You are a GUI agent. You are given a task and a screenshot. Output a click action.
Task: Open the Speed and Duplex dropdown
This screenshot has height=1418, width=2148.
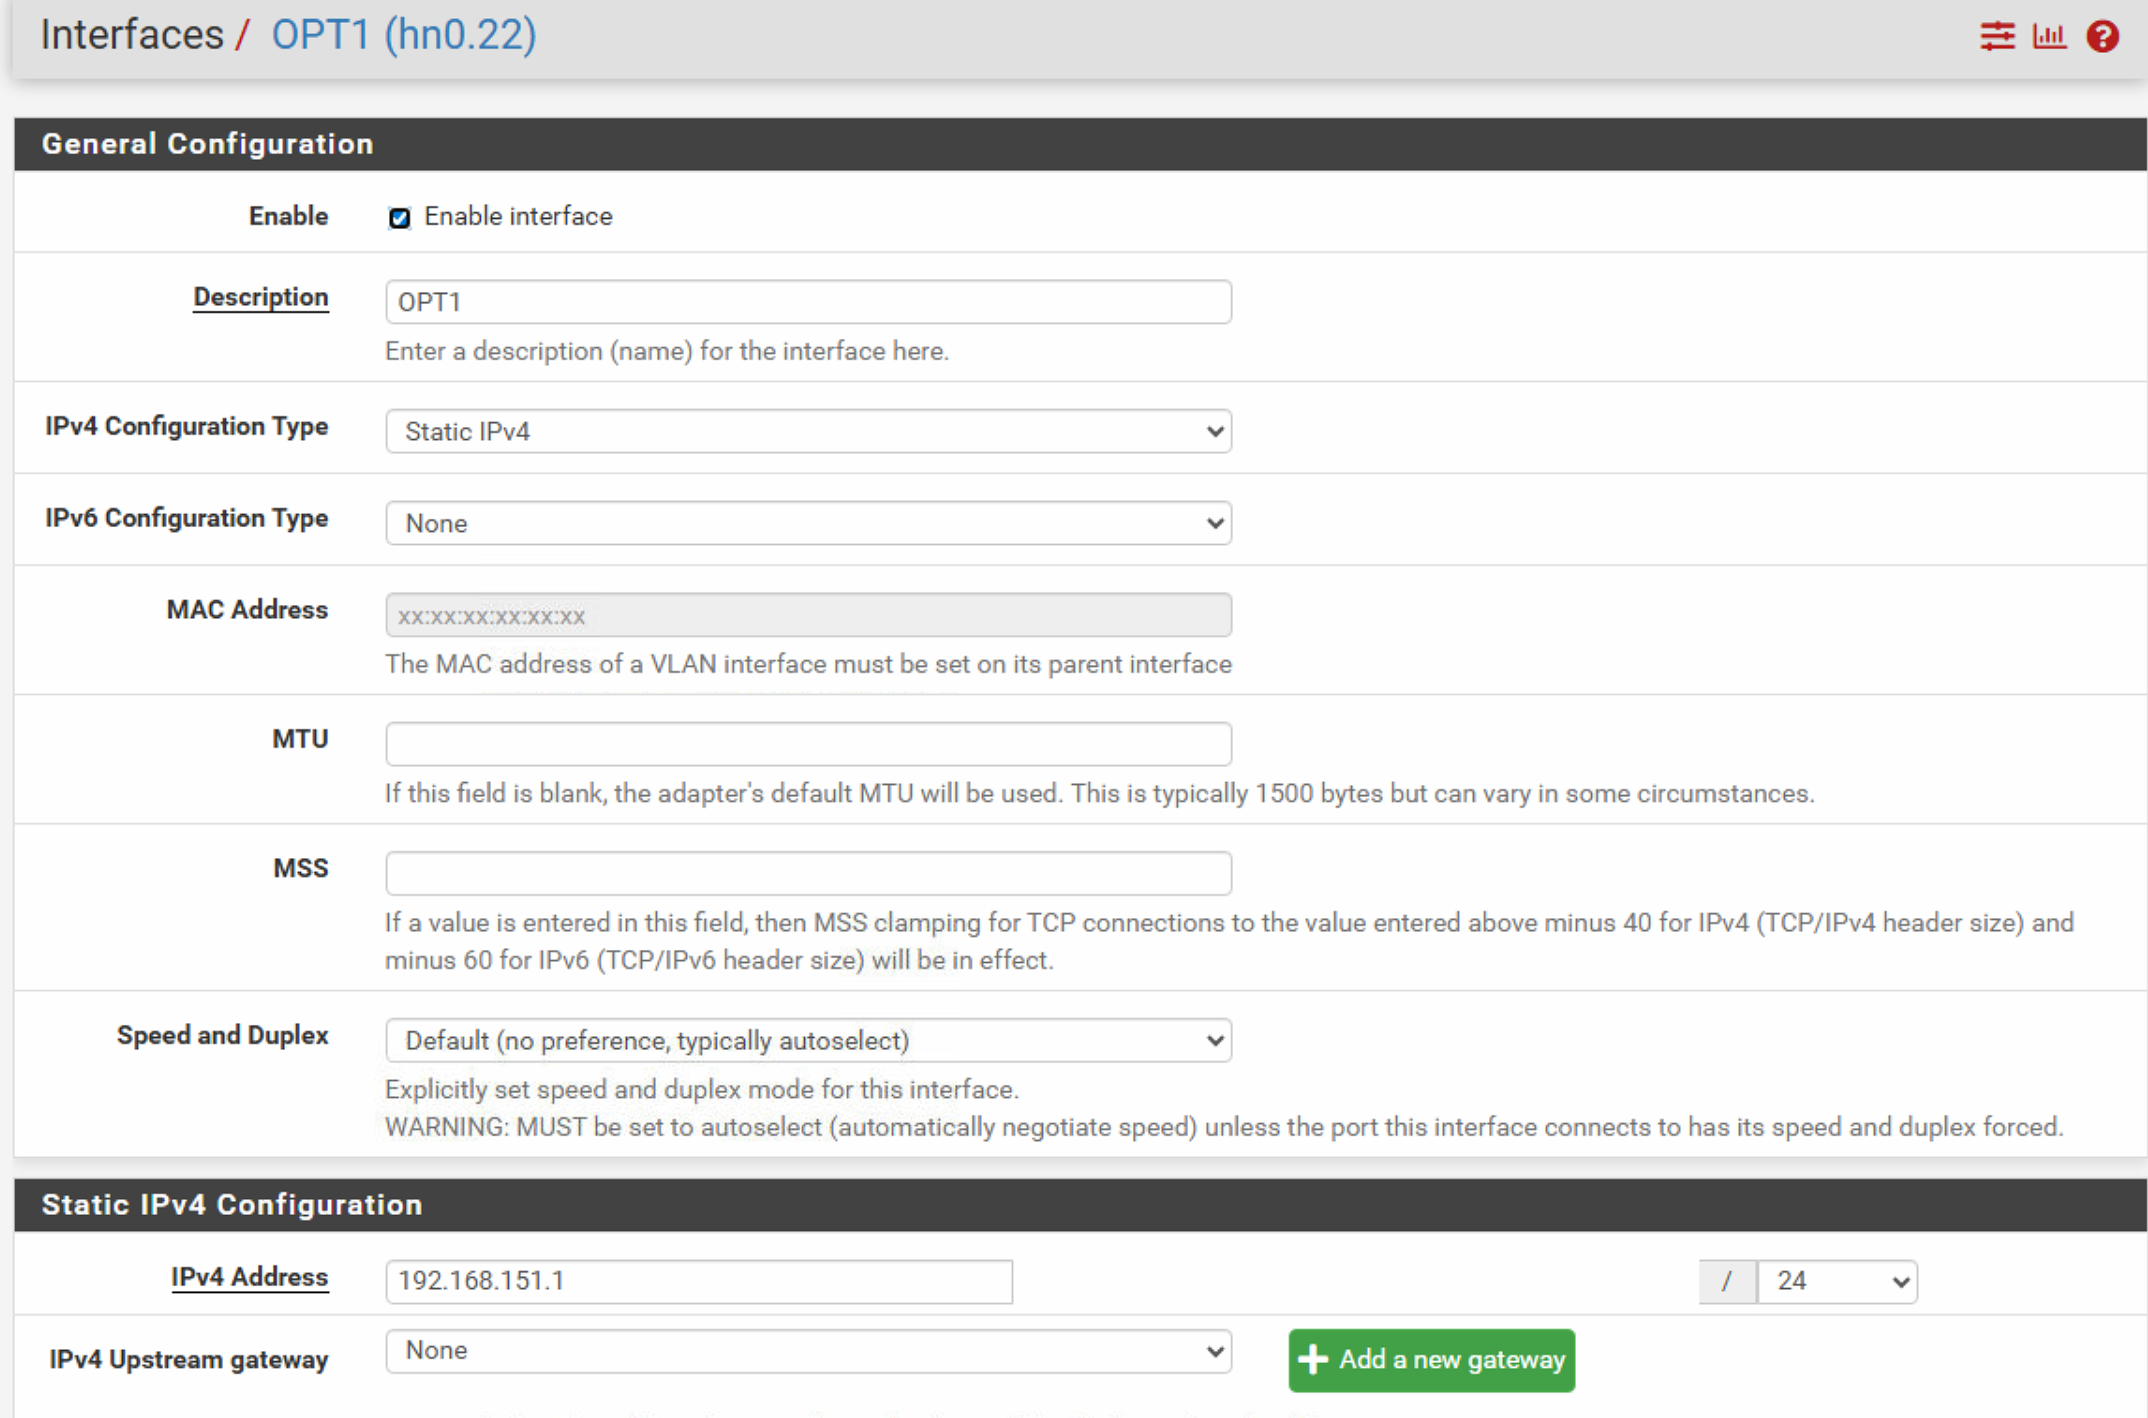(x=808, y=1041)
